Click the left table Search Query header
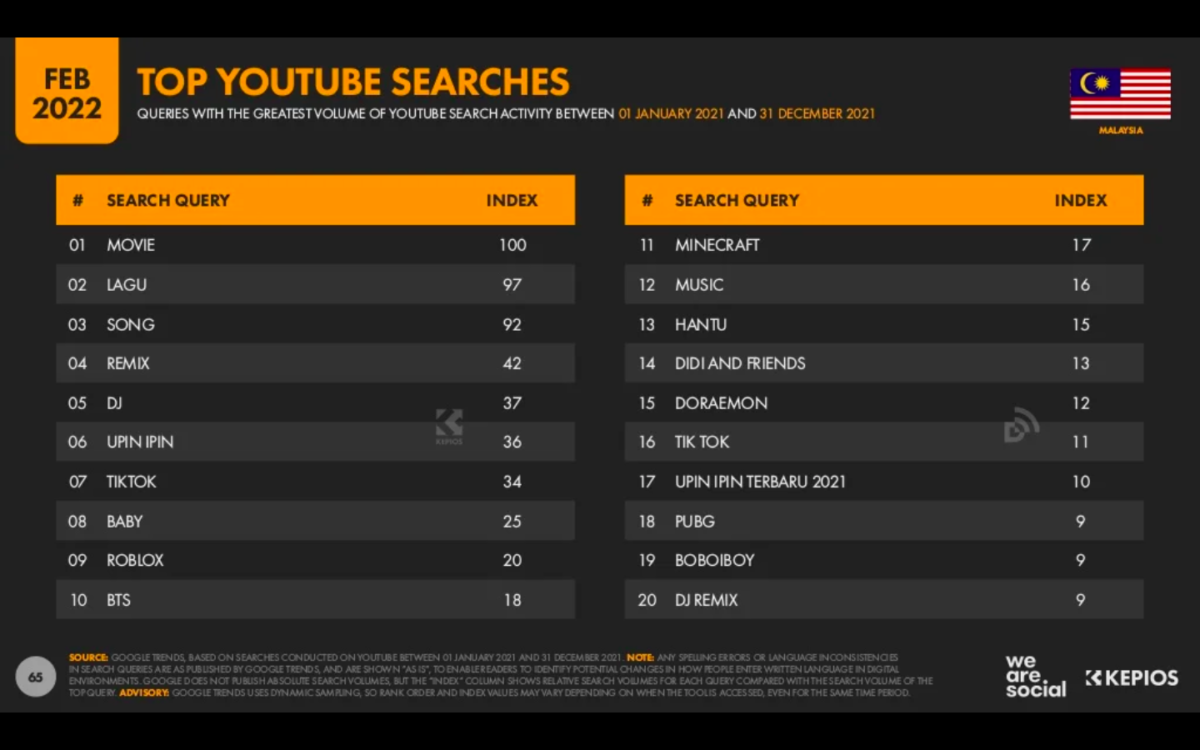This screenshot has width=1200, height=750. coord(168,200)
